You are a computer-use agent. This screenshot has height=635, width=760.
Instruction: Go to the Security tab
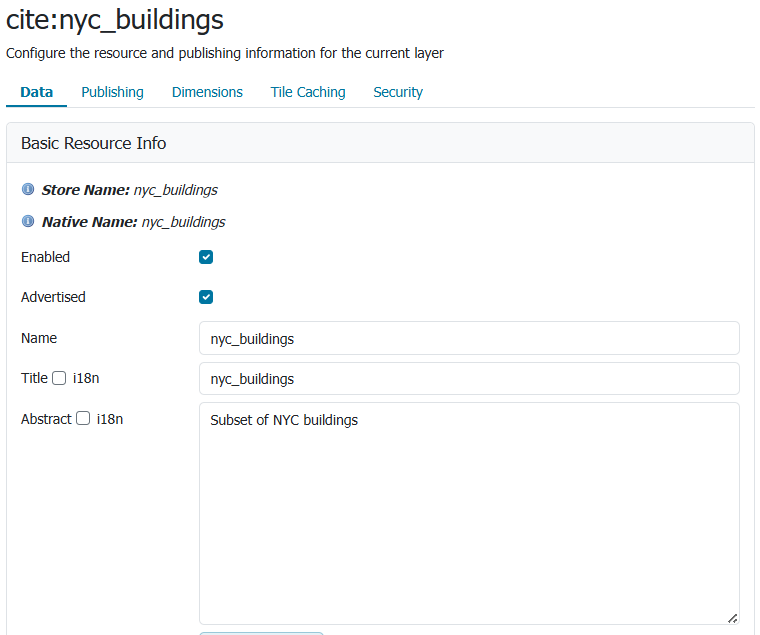(398, 92)
